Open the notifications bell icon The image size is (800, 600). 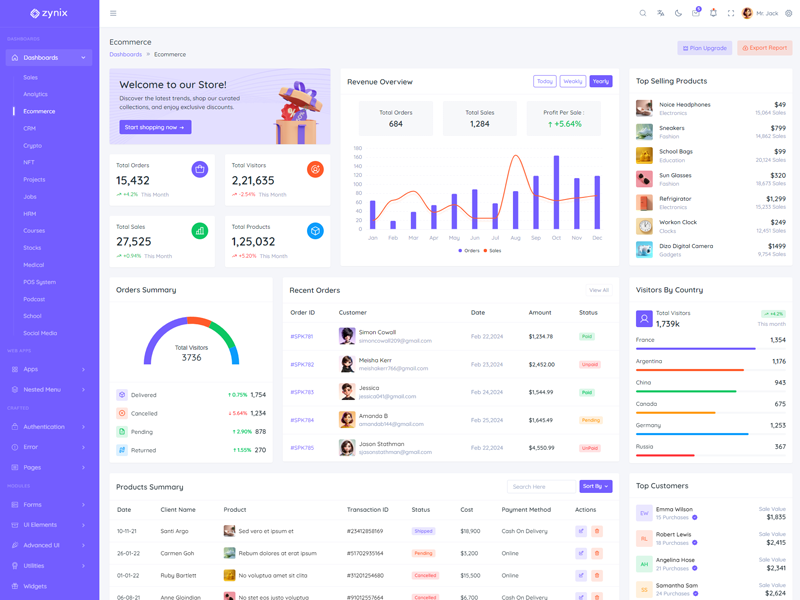[x=713, y=13]
